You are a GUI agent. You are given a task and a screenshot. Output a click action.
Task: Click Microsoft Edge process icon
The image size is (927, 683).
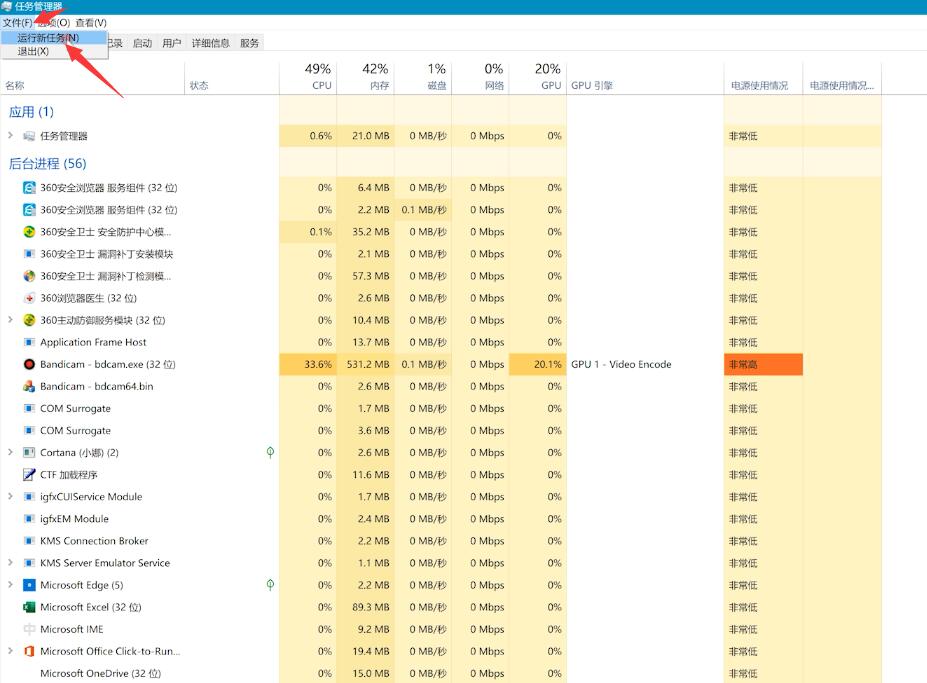coord(29,585)
